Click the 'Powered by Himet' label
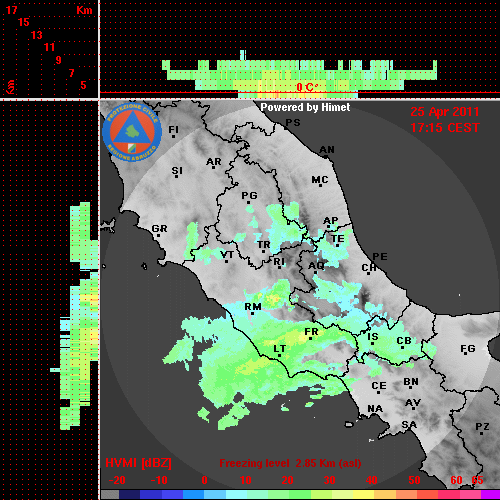500x500 pixels. pos(305,107)
